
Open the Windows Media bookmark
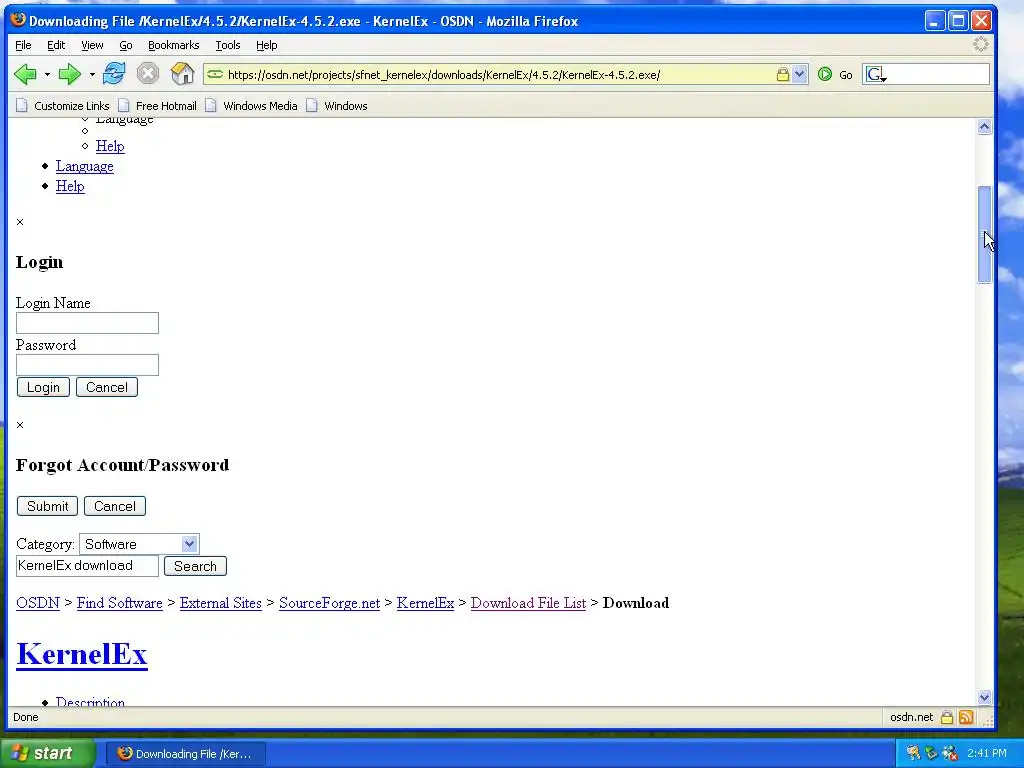pos(251,106)
